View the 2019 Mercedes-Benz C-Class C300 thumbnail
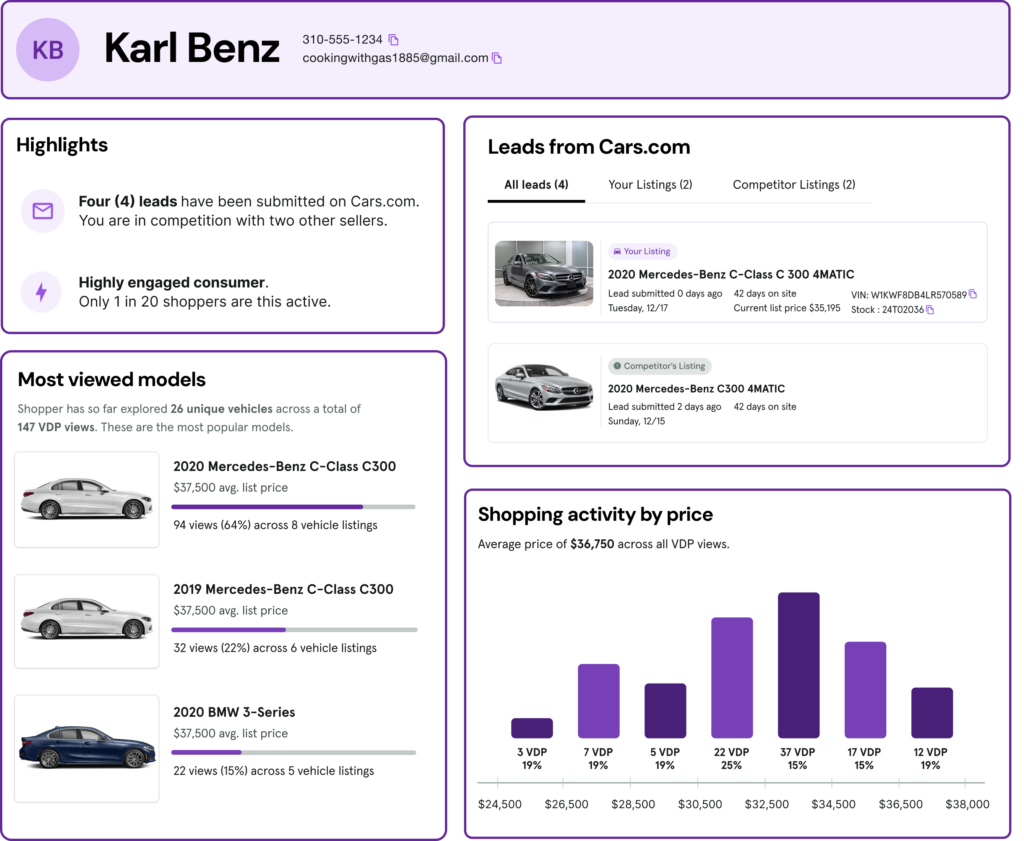The height and width of the screenshot is (841, 1024). [x=87, y=622]
